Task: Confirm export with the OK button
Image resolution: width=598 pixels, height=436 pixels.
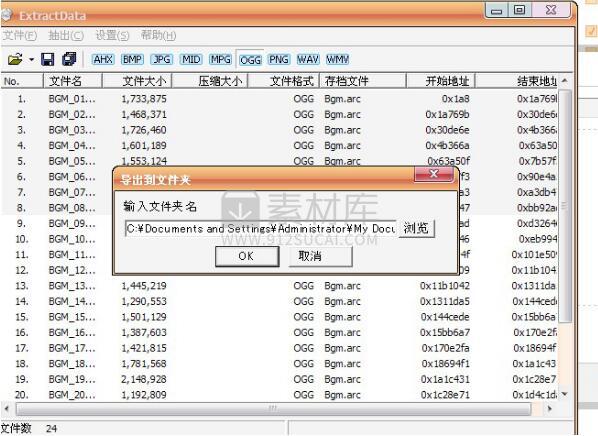Action: click(247, 256)
